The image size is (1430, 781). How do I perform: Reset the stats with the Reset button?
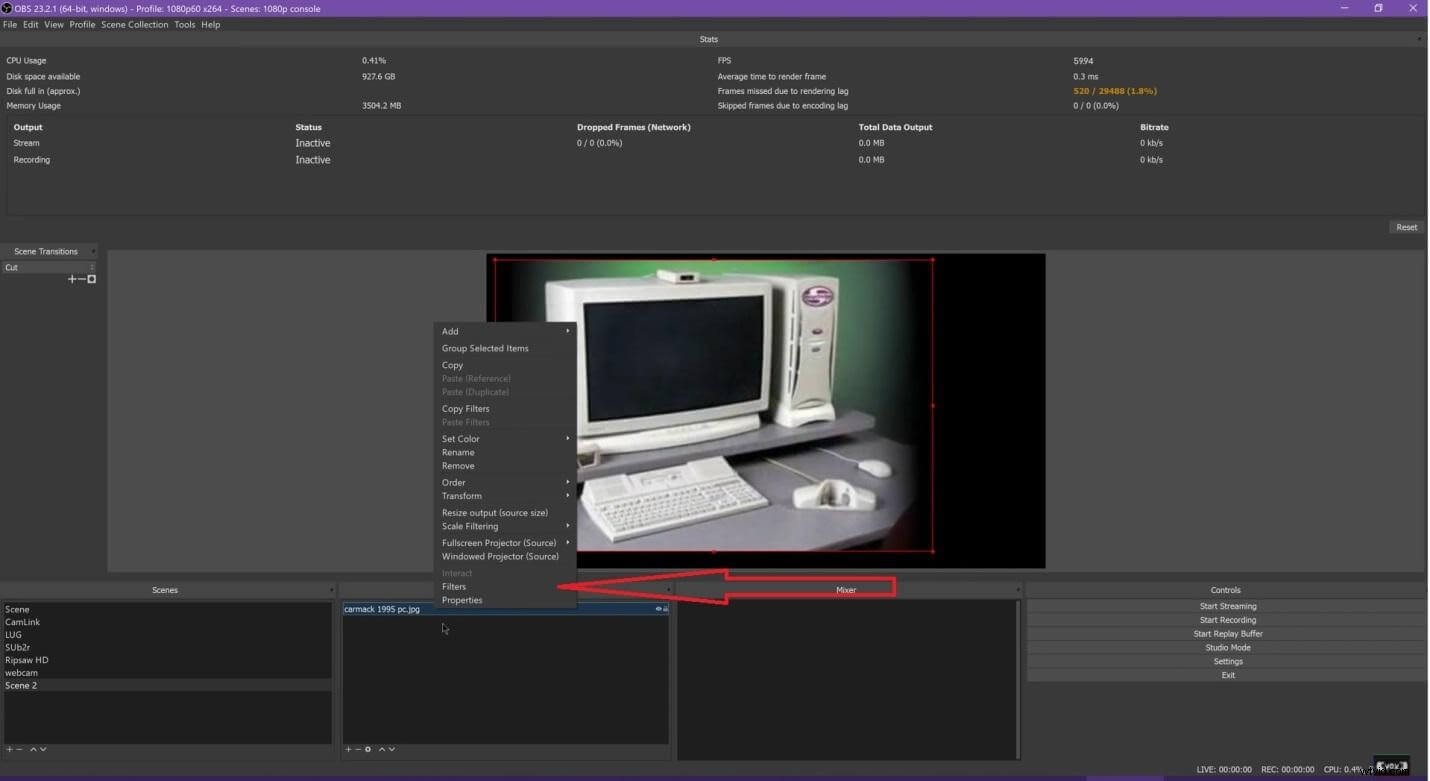click(x=1406, y=227)
